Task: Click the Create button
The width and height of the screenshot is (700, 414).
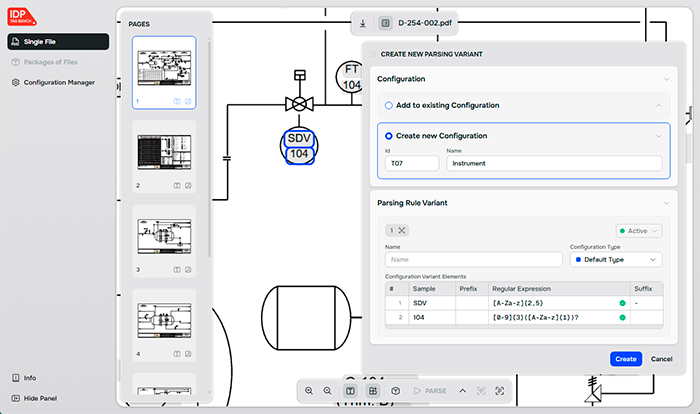Action: 625,359
